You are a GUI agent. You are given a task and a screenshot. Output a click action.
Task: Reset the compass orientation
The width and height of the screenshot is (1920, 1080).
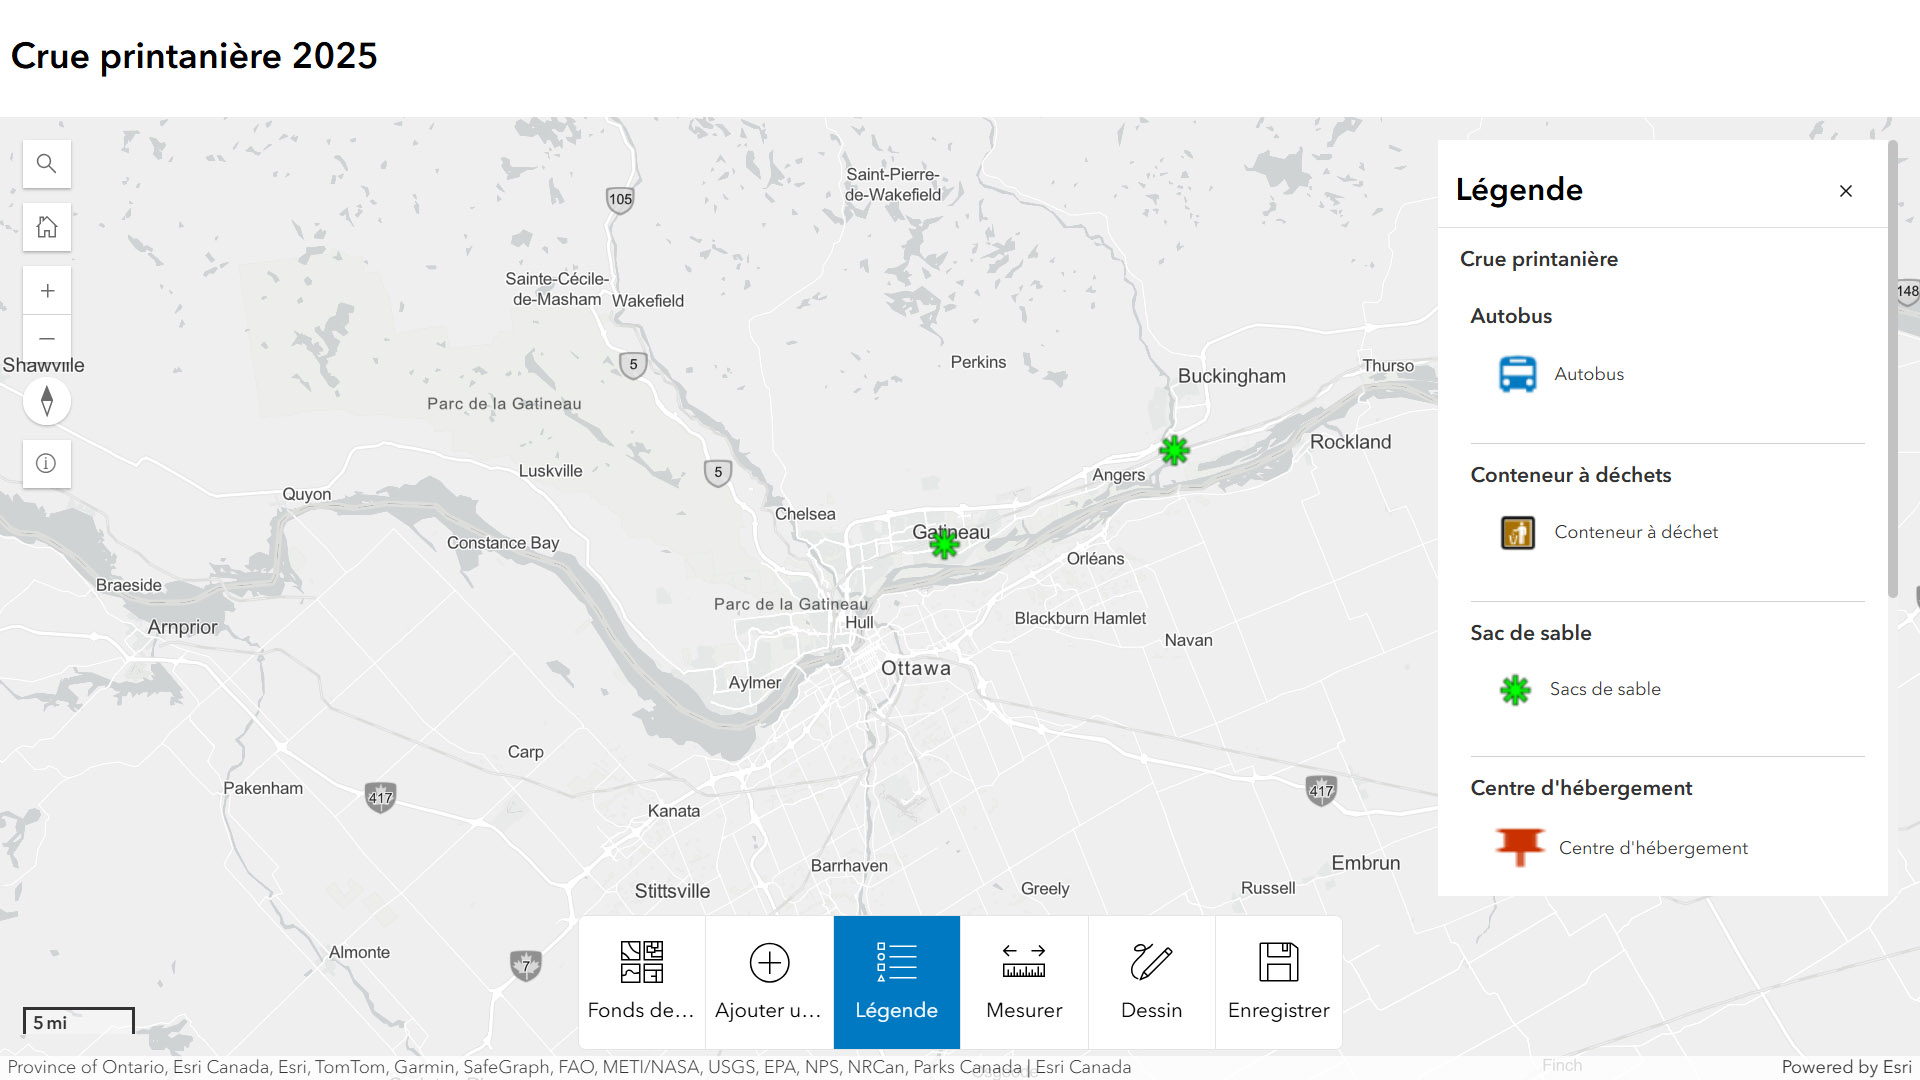[47, 402]
